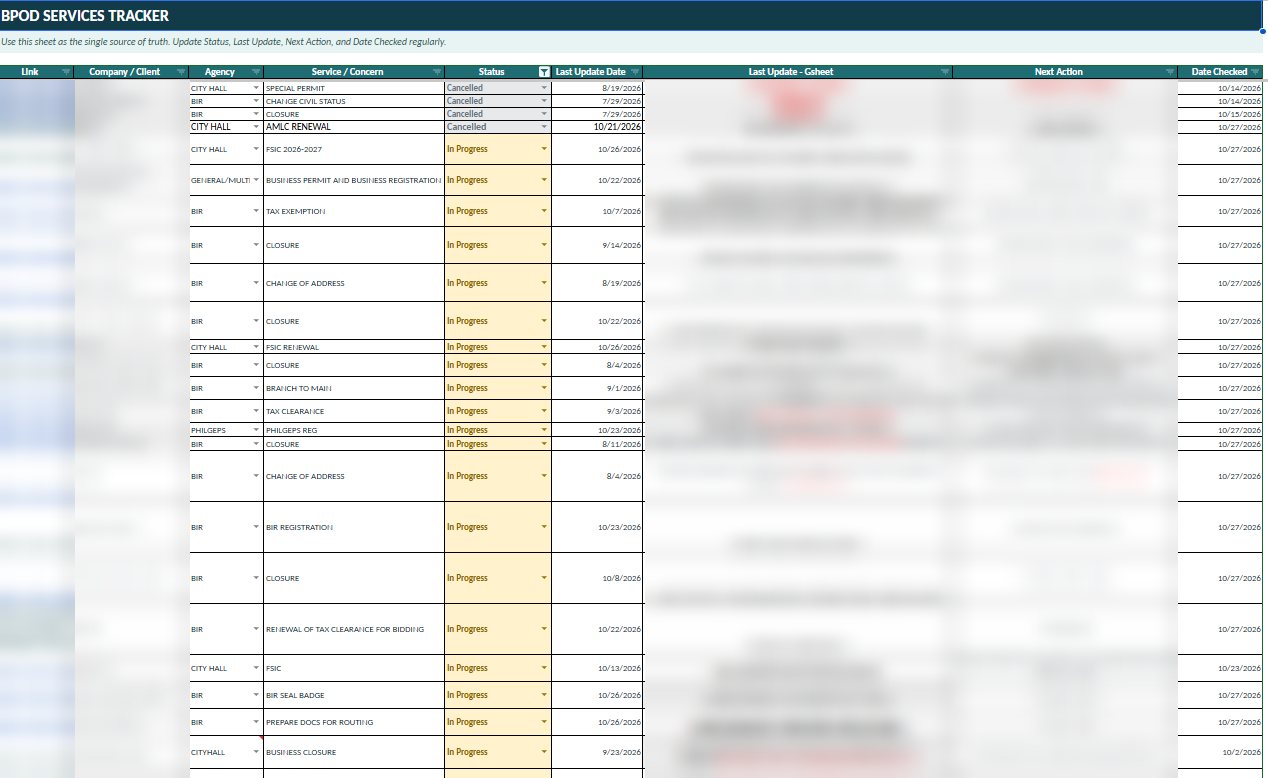Select the 10/13/2026 last update date cell

tap(597, 668)
